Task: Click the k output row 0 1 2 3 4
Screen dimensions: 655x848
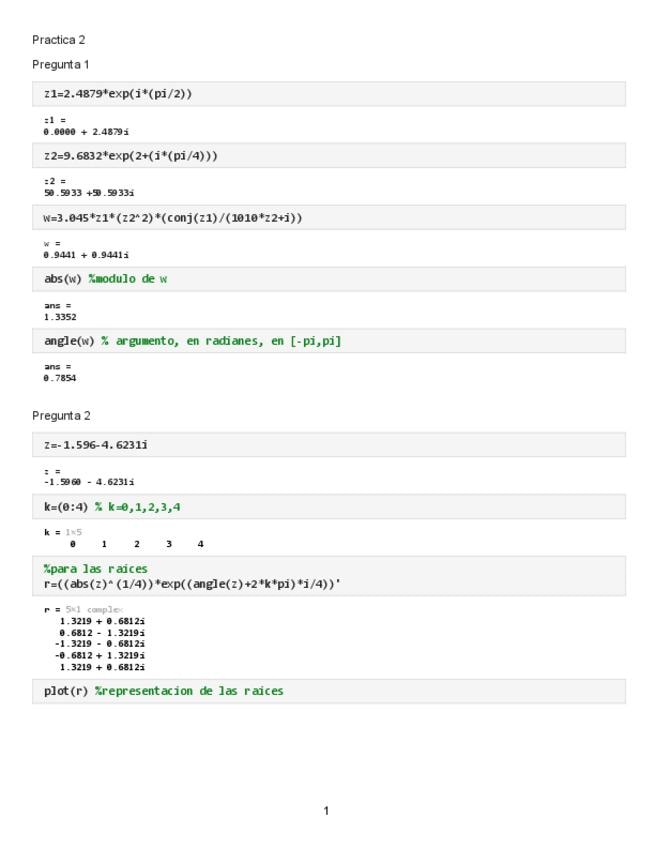Action: (x=136, y=545)
